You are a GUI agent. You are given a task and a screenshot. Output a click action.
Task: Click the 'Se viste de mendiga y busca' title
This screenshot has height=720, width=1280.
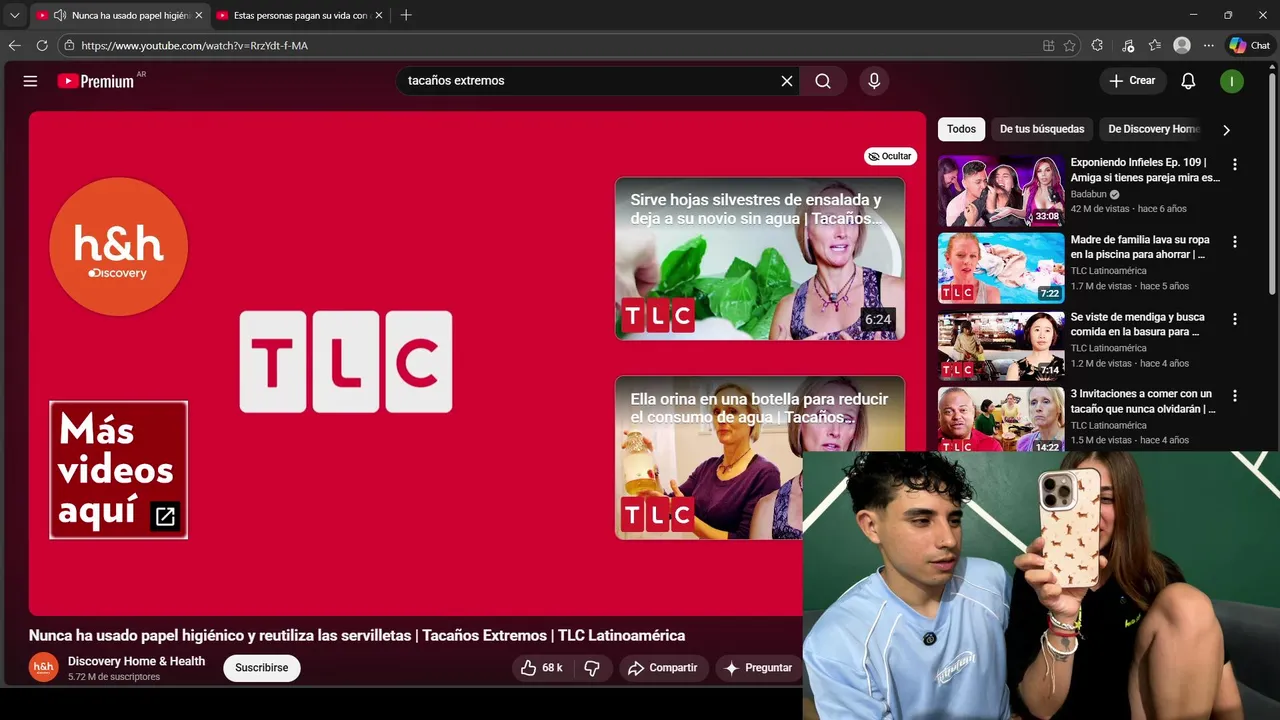coord(1137,324)
